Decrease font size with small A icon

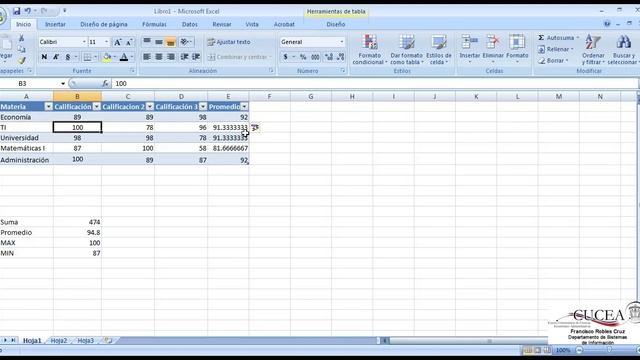(129, 42)
